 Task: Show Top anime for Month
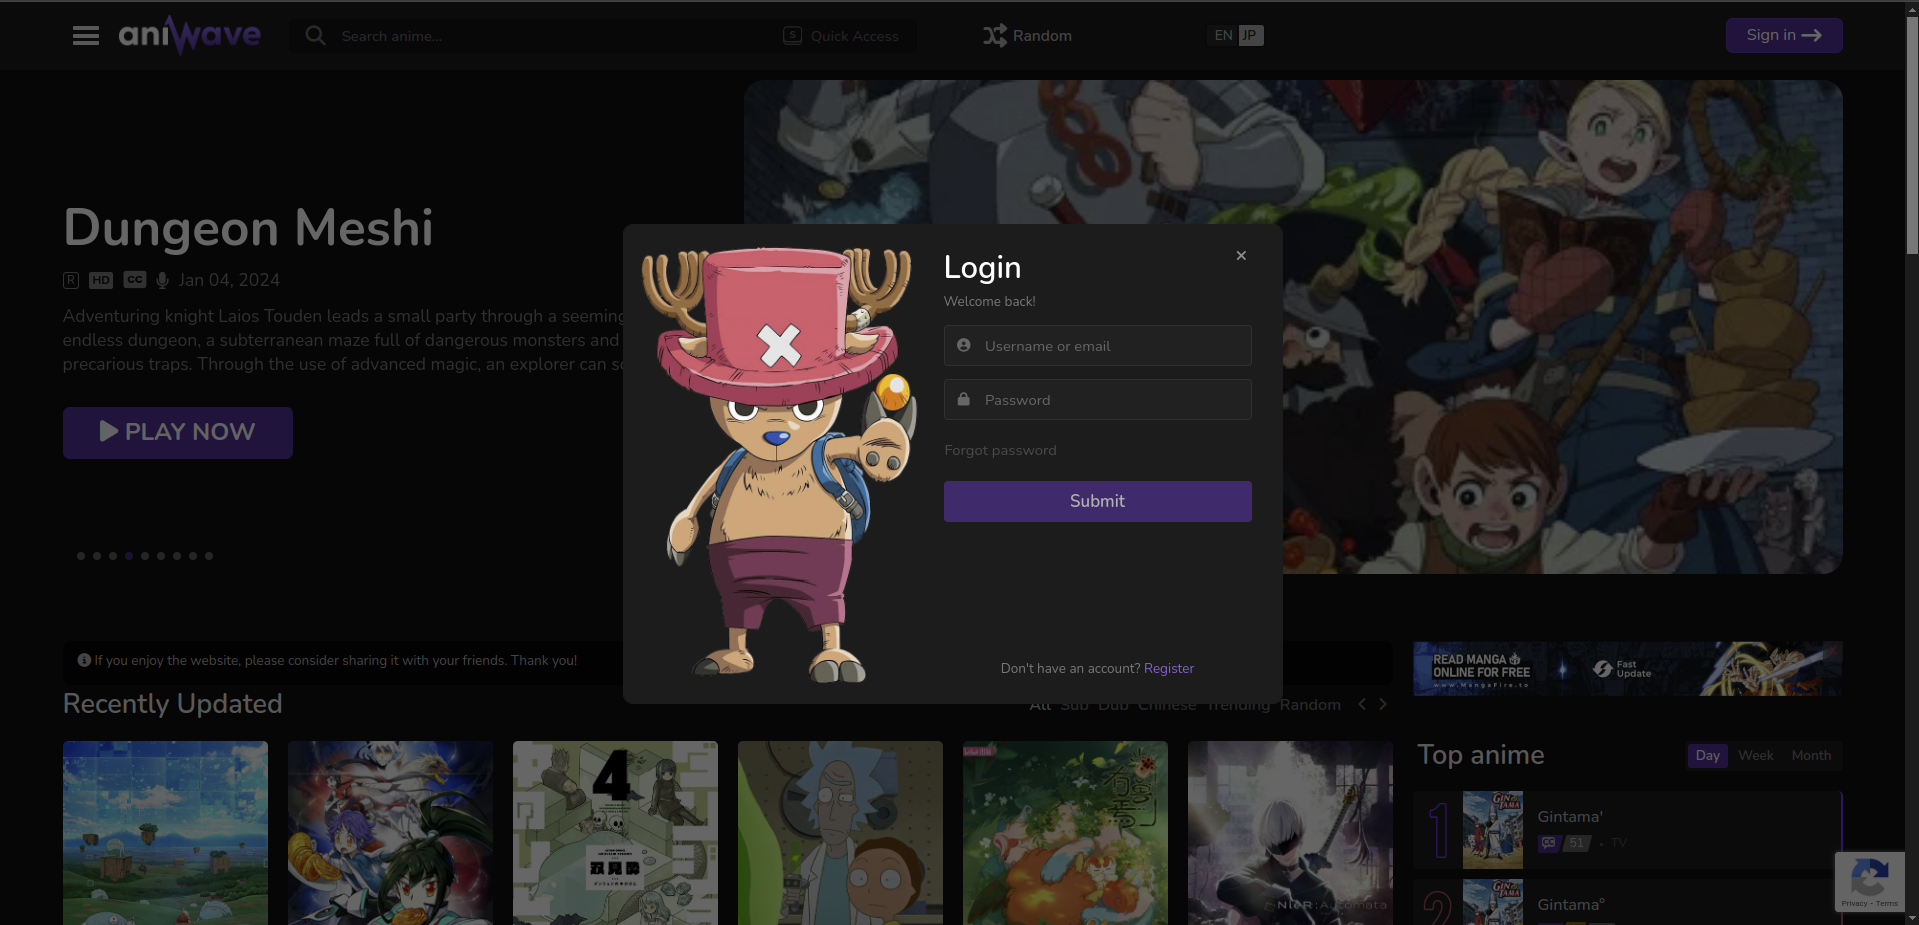click(x=1811, y=756)
